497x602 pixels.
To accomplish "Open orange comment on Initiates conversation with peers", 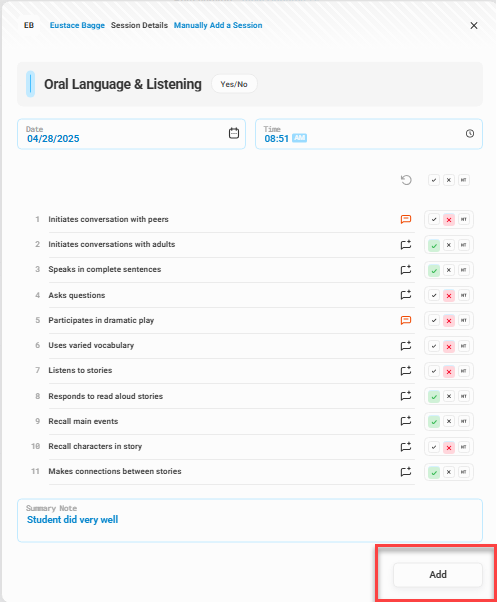I will [x=406, y=219].
